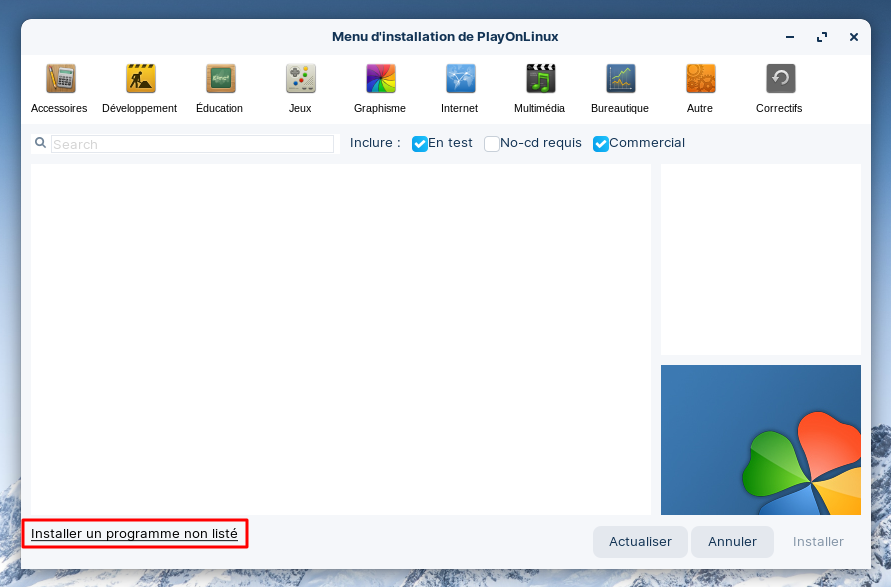Browse the Multimédia category
Viewport: 891px width, 587px height.
540,89
